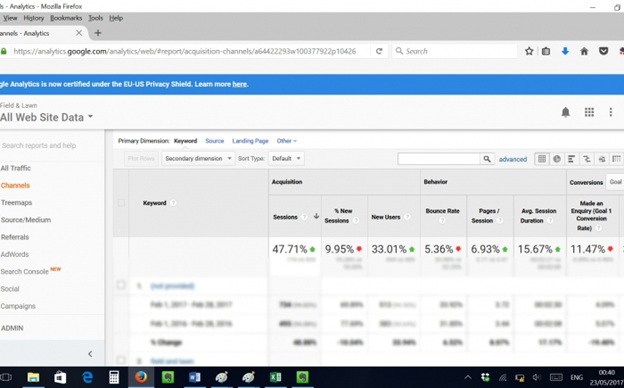Collapse the left navigation sidebar chevron
Image resolution: width=624 pixels, height=388 pixels.
click(90, 354)
